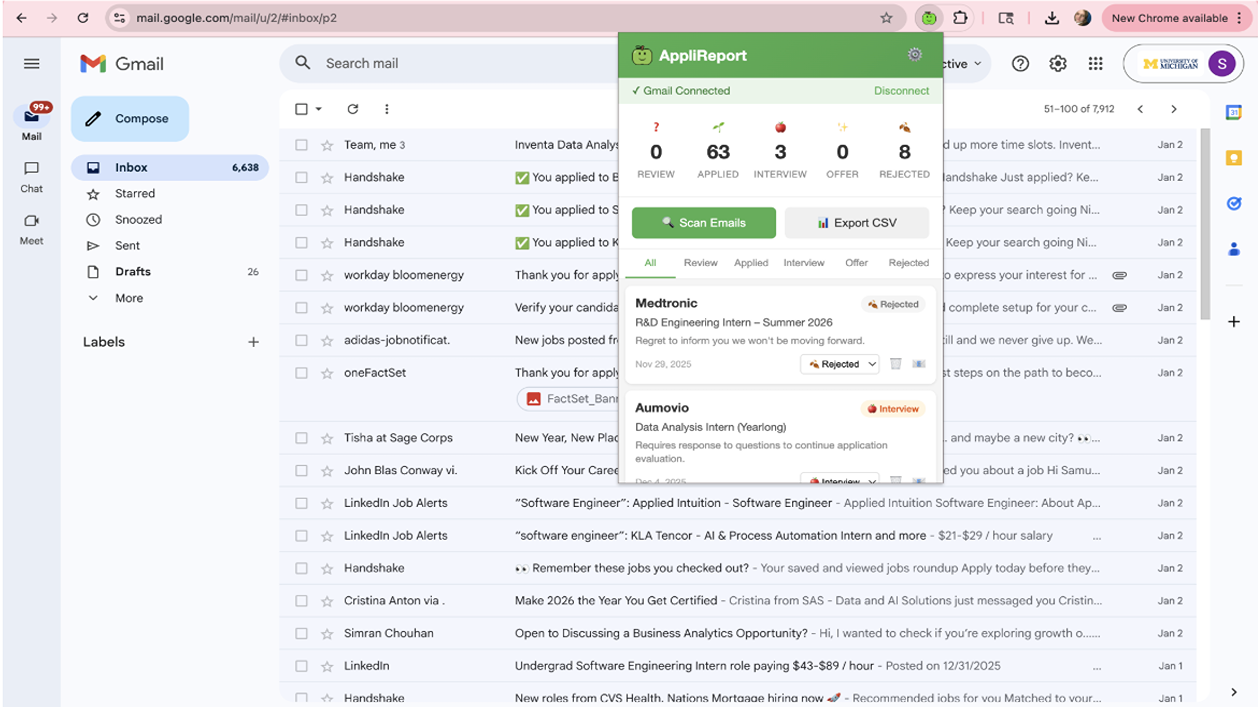The image size is (1259, 707).
Task: Check the select-all checkbox
Action: [x=301, y=109]
